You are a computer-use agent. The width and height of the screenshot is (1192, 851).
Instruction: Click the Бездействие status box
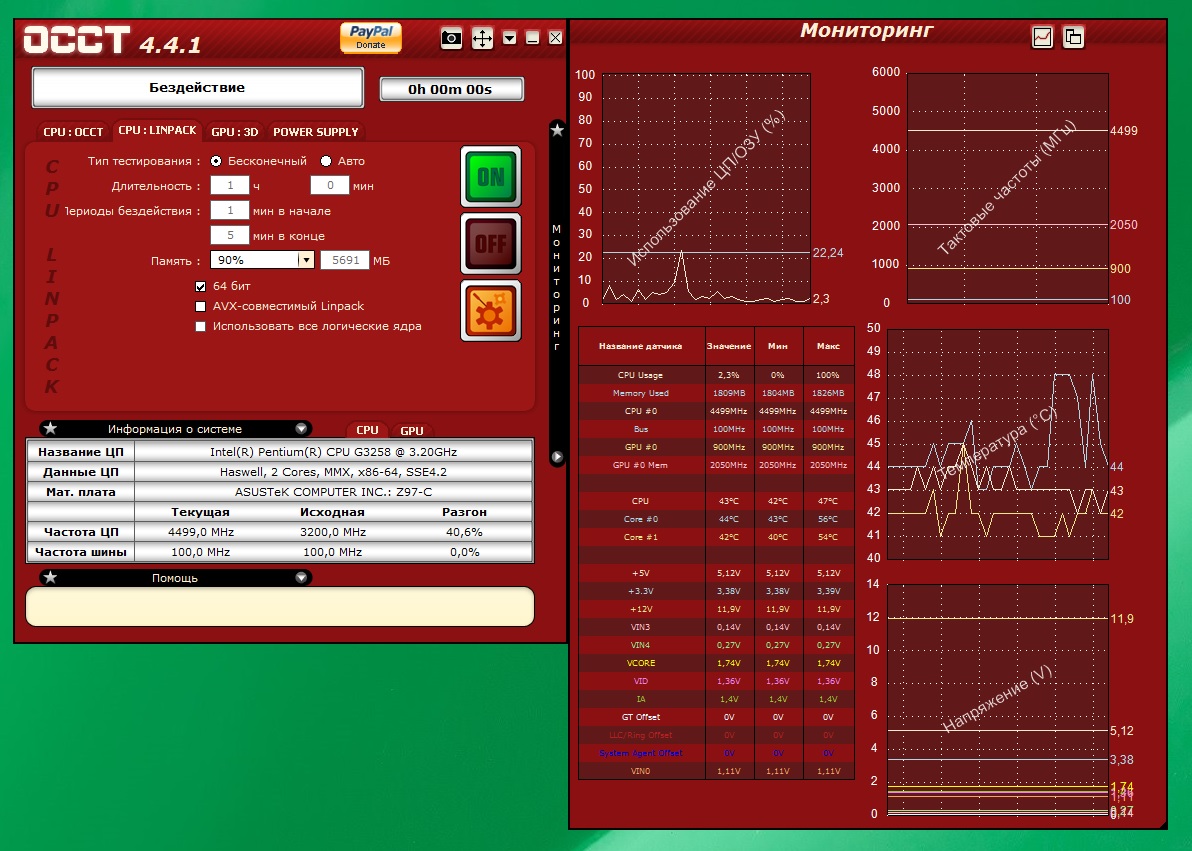[x=198, y=87]
